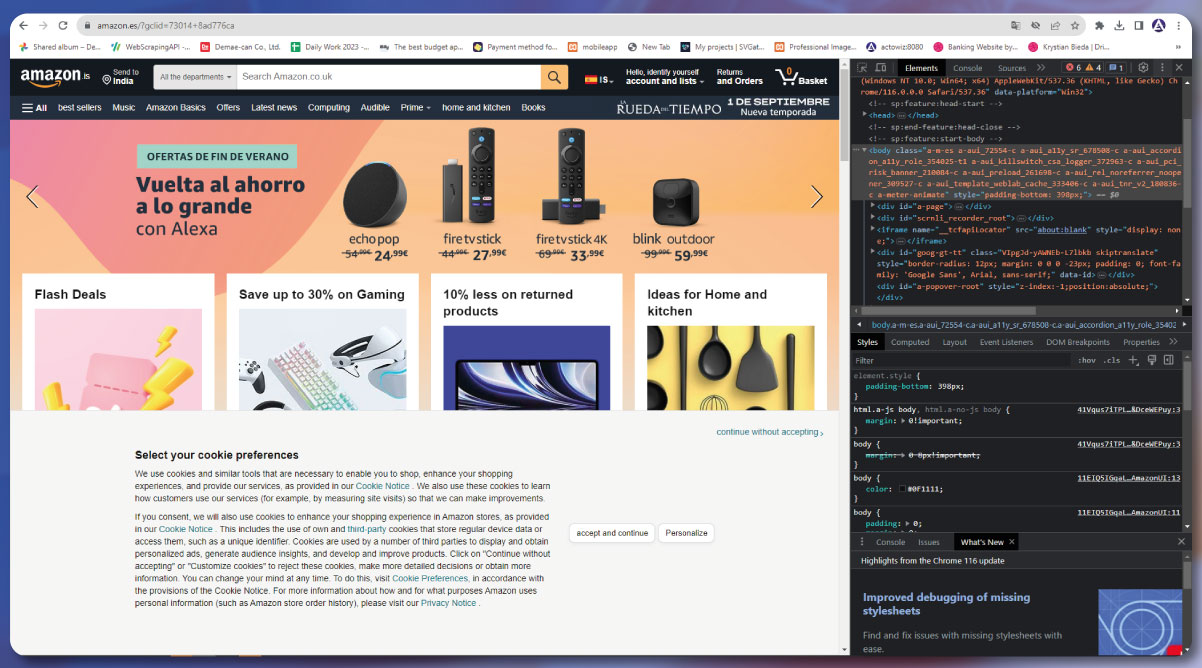Screen dimensions: 1202x668
Task: Show next carousel slide arrow
Action: 816,197
